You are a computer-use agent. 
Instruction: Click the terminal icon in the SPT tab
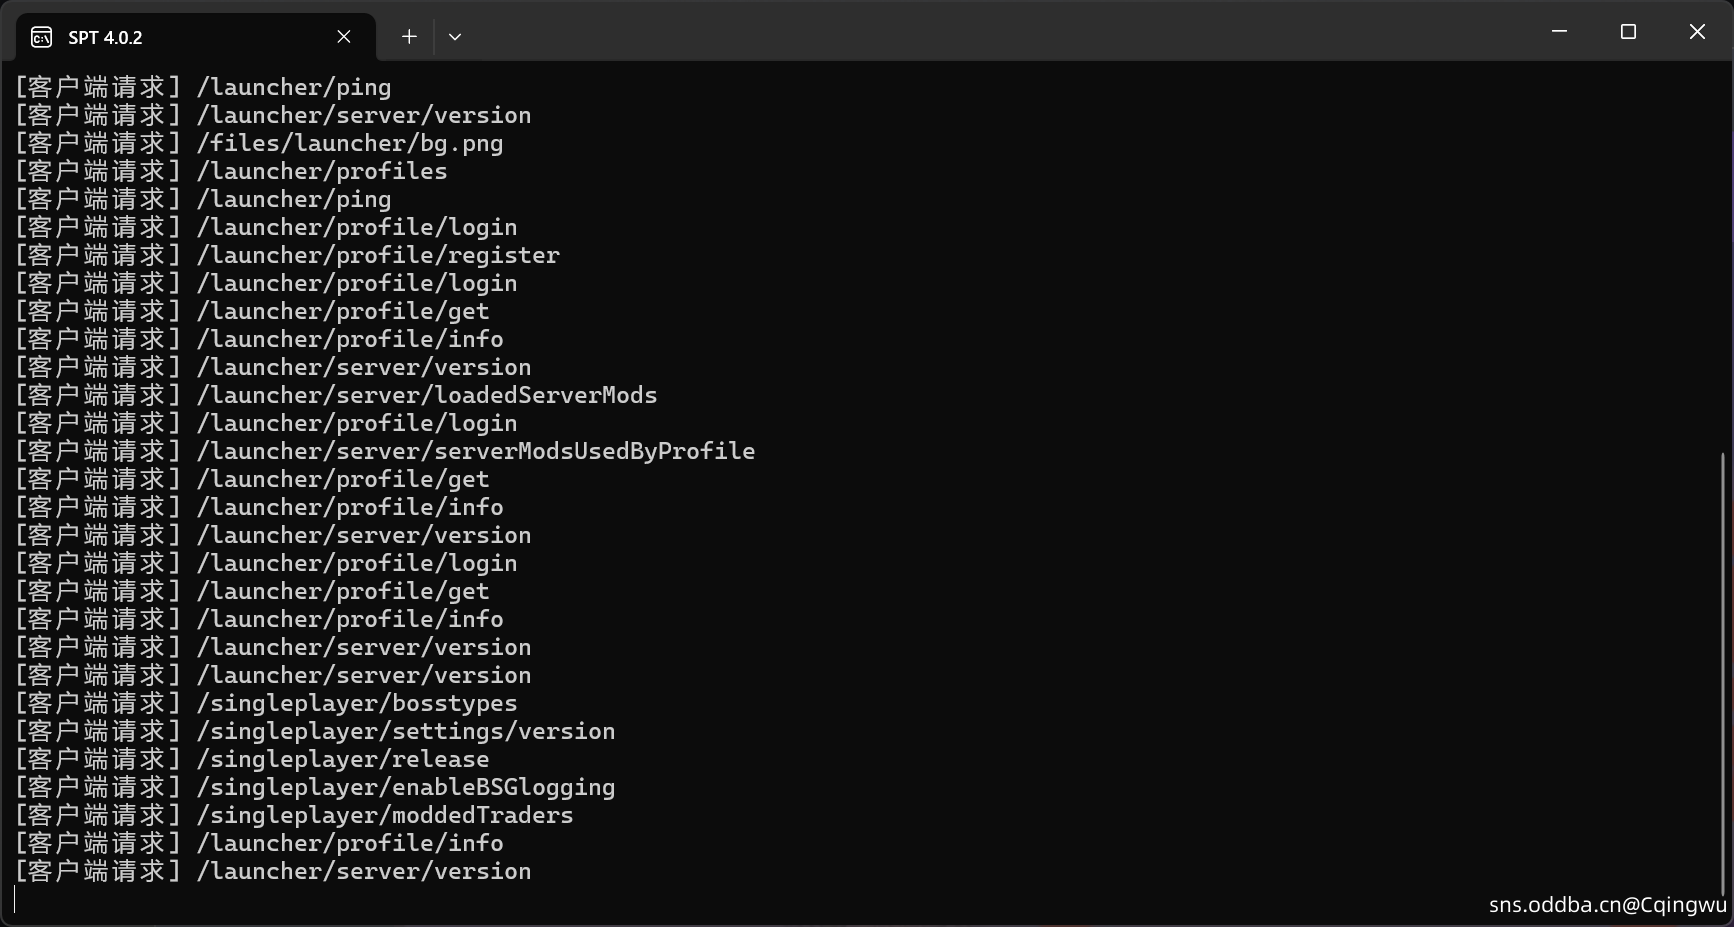(x=42, y=37)
